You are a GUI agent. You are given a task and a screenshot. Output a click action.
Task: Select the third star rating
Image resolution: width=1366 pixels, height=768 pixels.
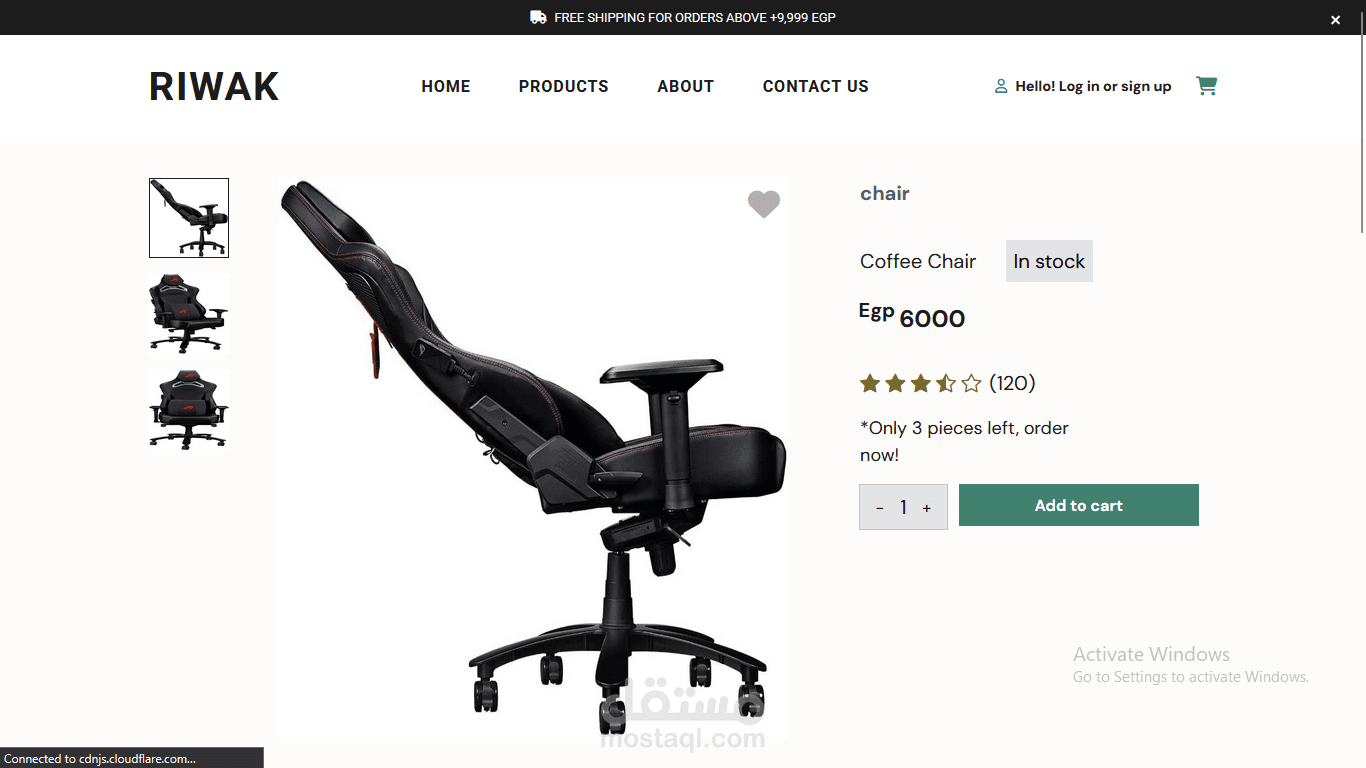click(x=920, y=383)
